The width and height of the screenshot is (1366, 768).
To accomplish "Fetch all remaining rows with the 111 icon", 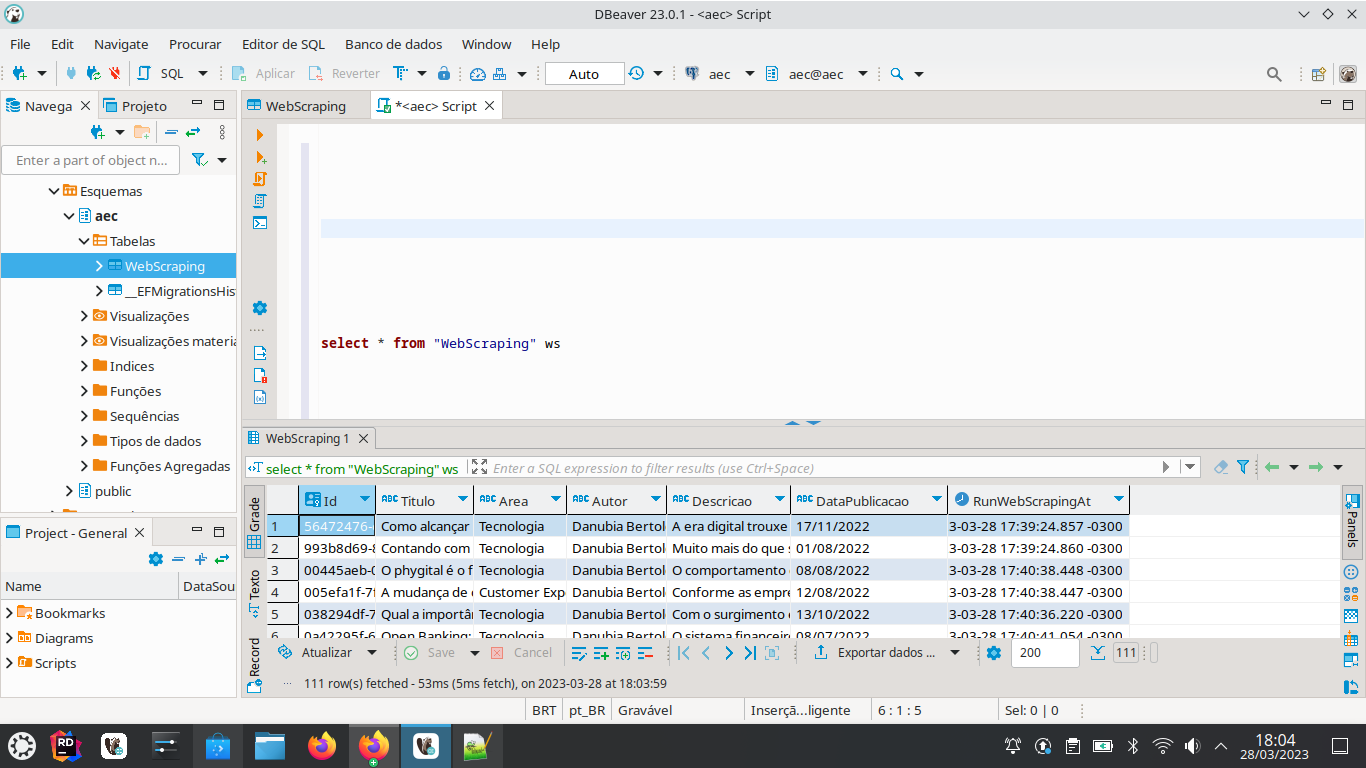I will [x=1126, y=652].
